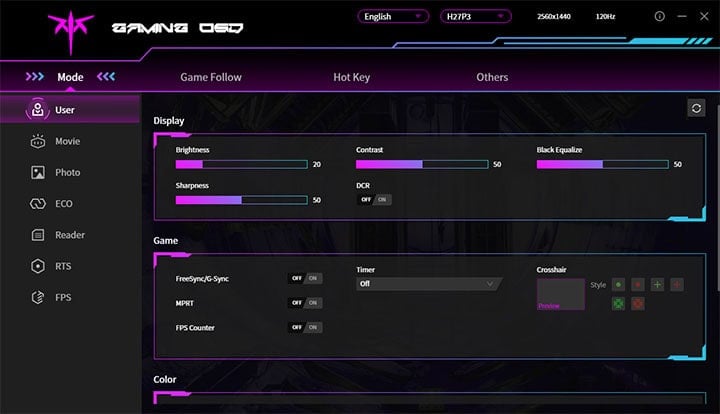The width and height of the screenshot is (720, 414).
Task: Switch to the Game Follow tab
Action: point(210,77)
